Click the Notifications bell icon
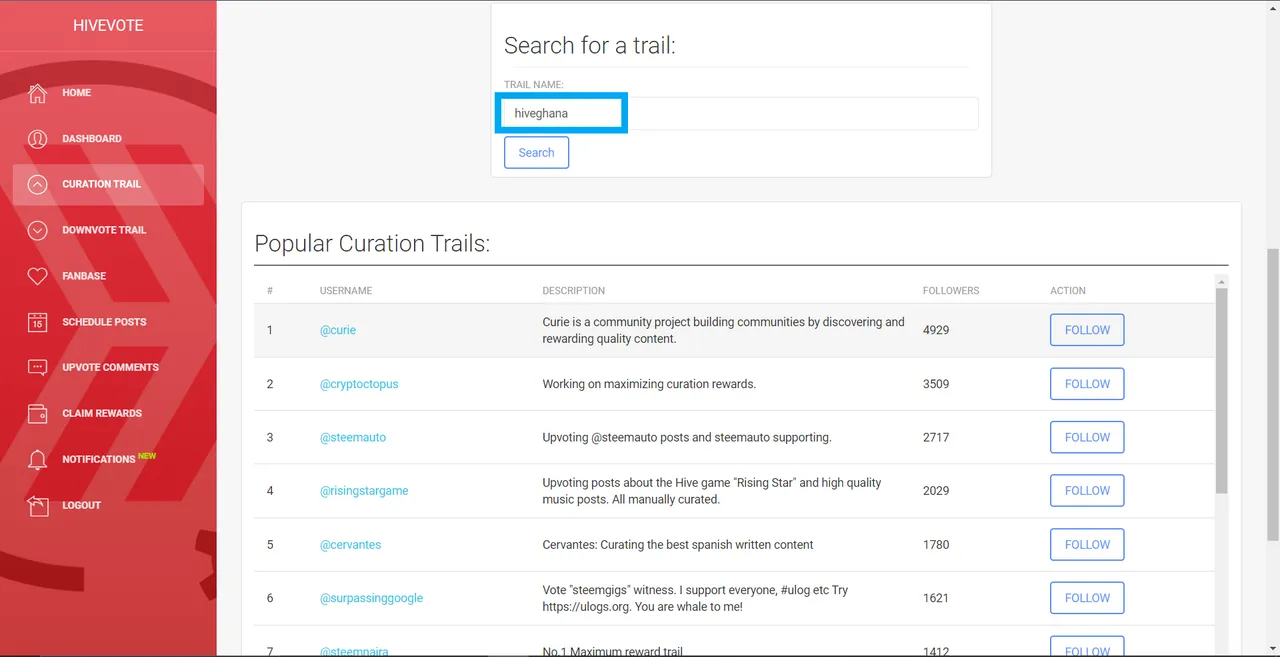 pyautogui.click(x=37, y=459)
